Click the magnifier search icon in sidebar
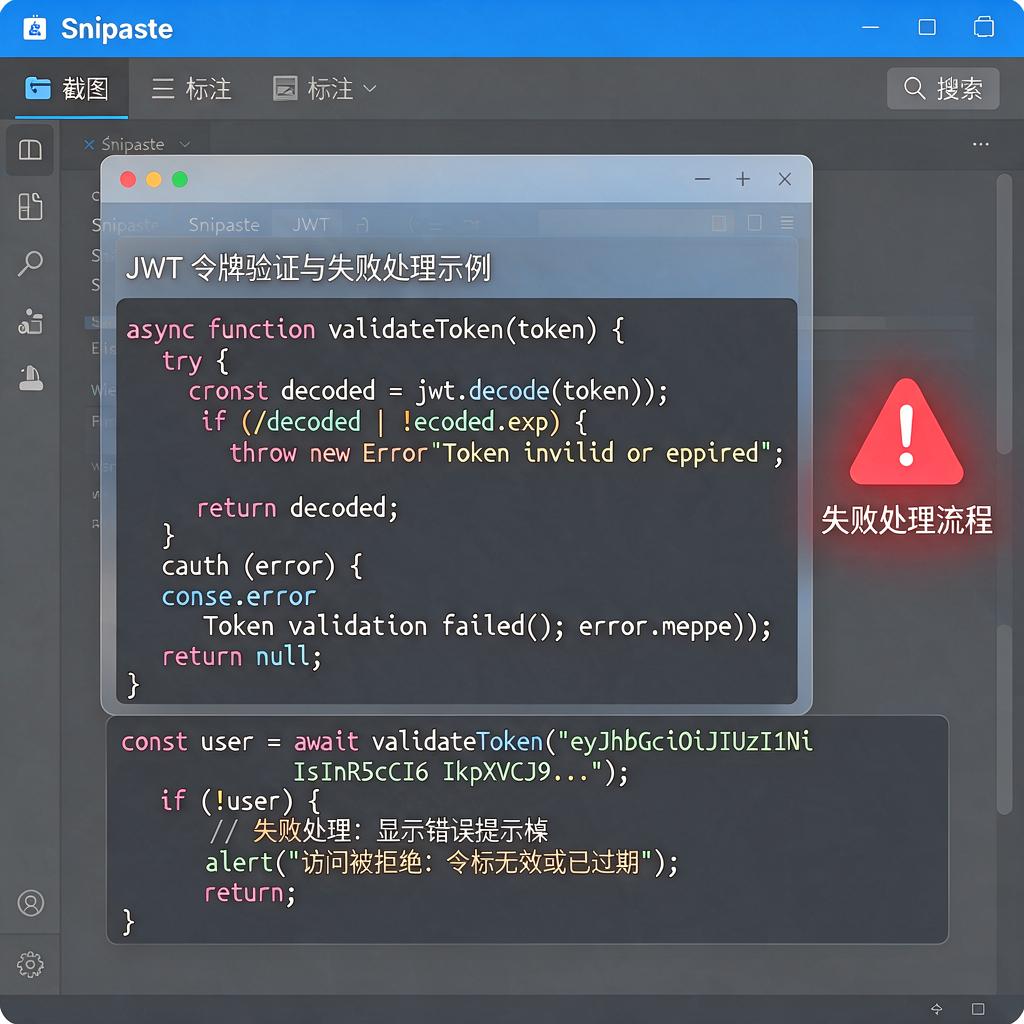 [x=30, y=263]
